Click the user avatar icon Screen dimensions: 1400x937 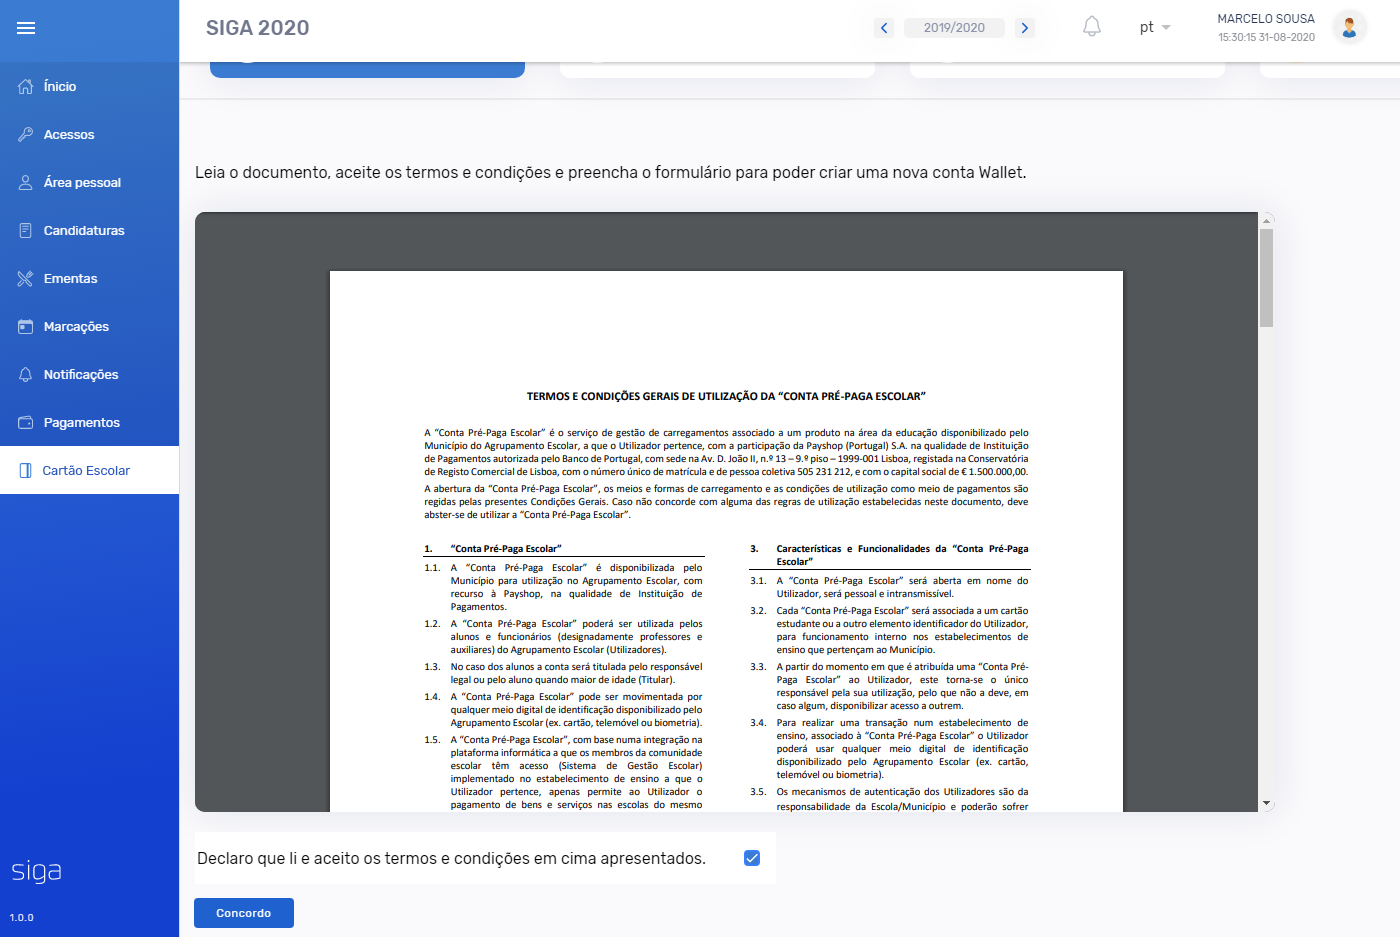coord(1349,28)
